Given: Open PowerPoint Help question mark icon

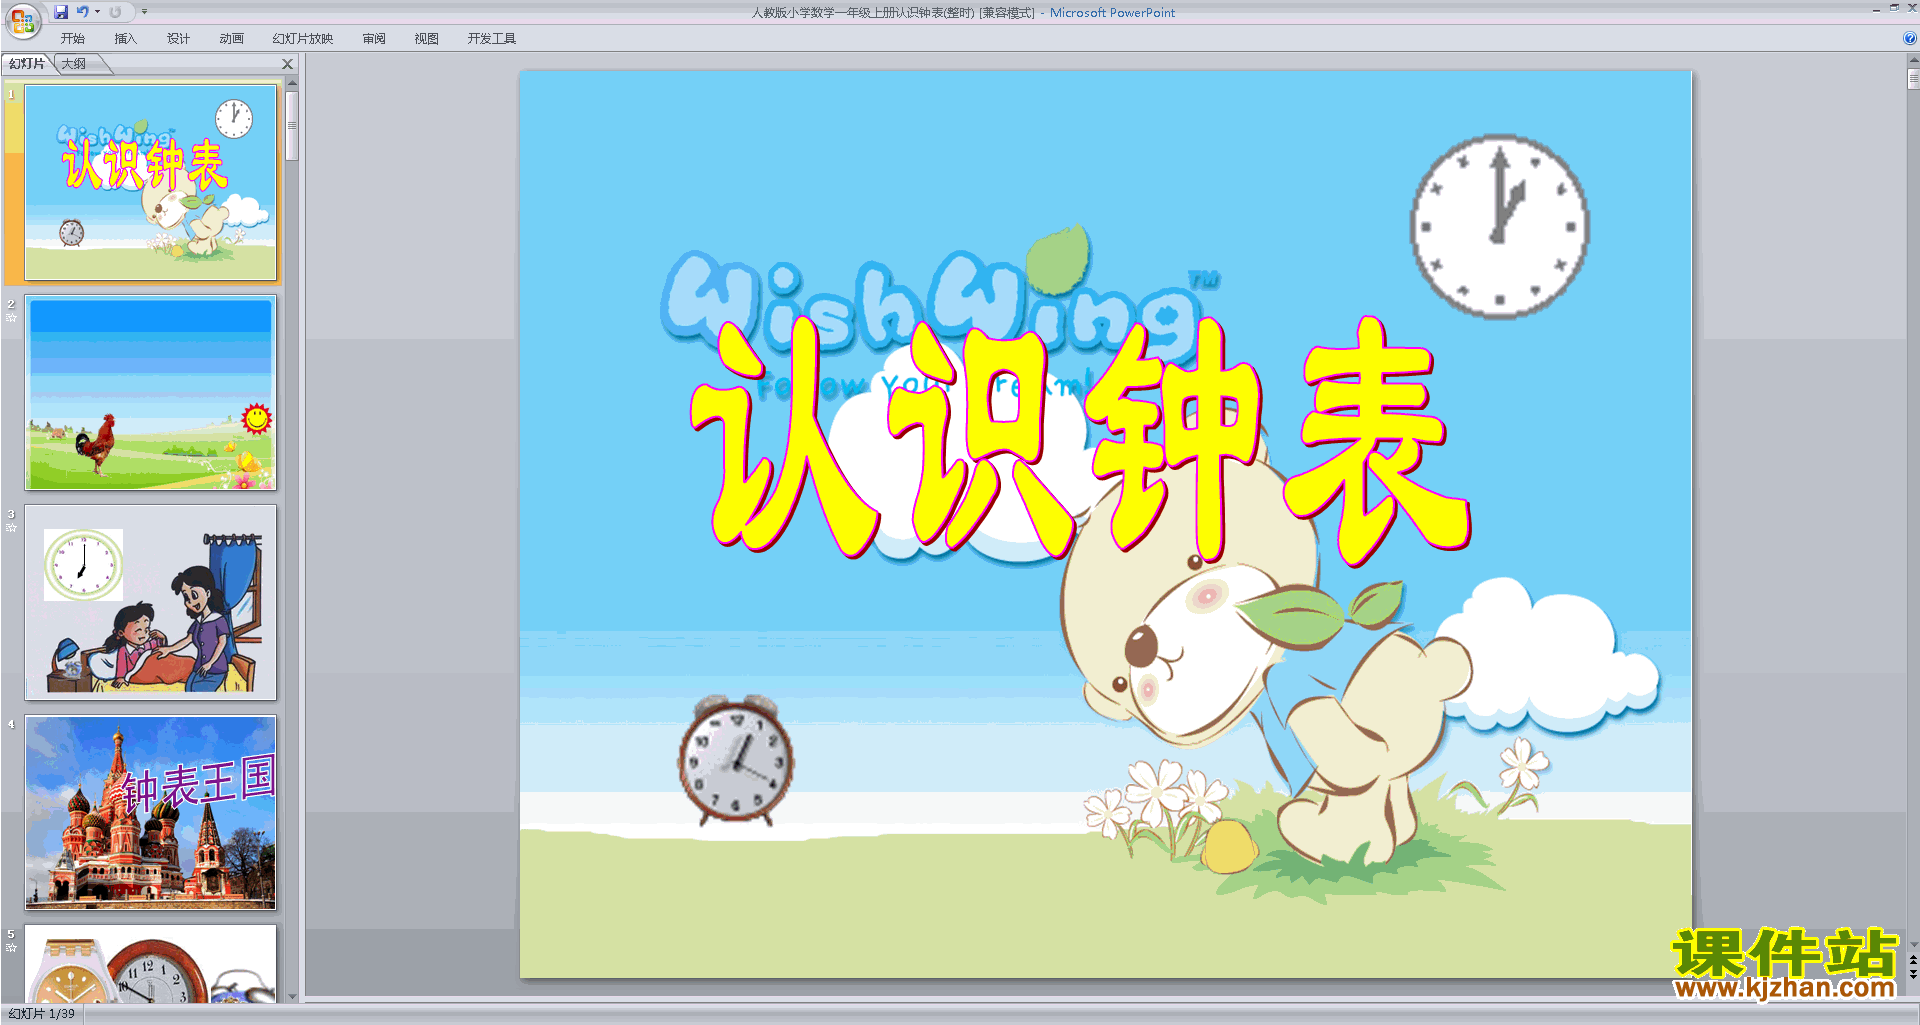Looking at the screenshot, I should pyautogui.click(x=1909, y=39).
